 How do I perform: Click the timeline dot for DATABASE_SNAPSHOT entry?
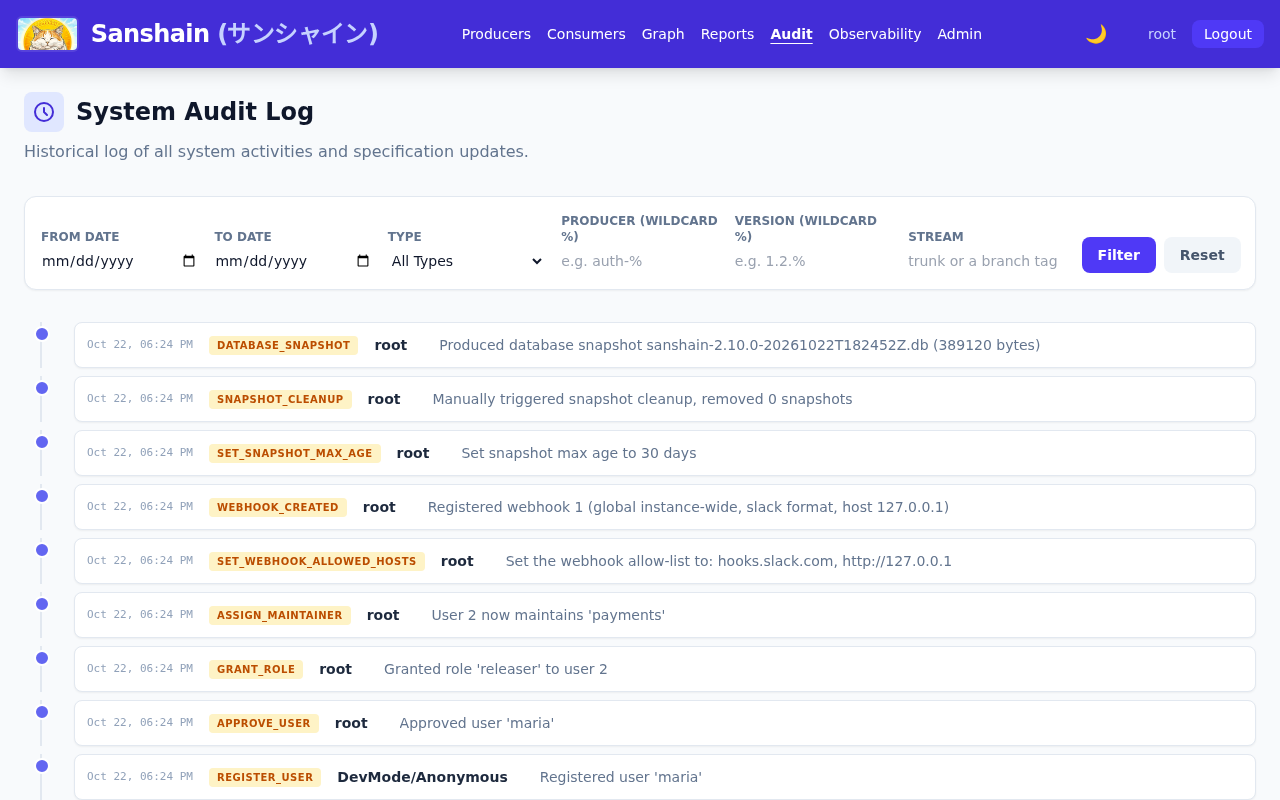pyautogui.click(x=42, y=334)
